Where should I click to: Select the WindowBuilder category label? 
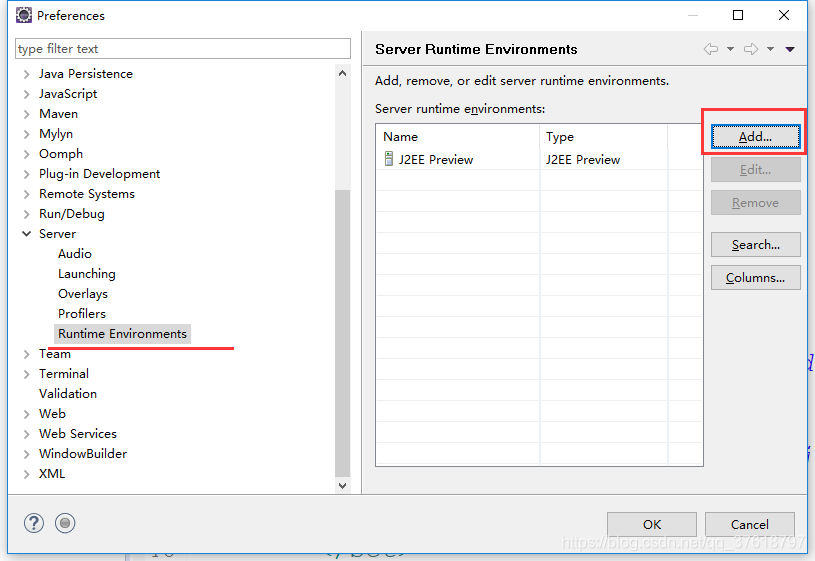coord(83,454)
